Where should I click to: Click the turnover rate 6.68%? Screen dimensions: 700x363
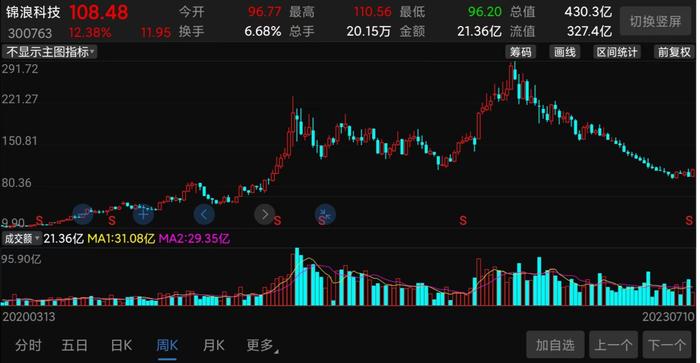coord(263,31)
